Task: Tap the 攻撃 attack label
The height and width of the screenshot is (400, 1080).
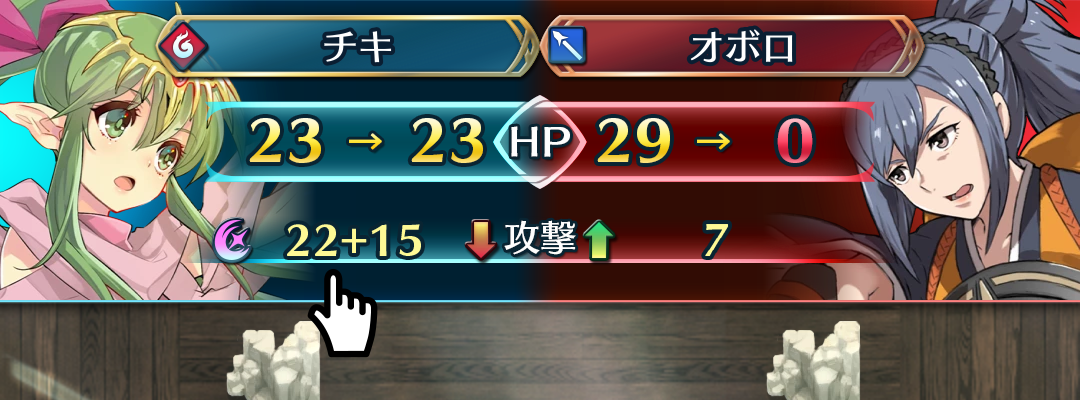Action: [x=539, y=240]
